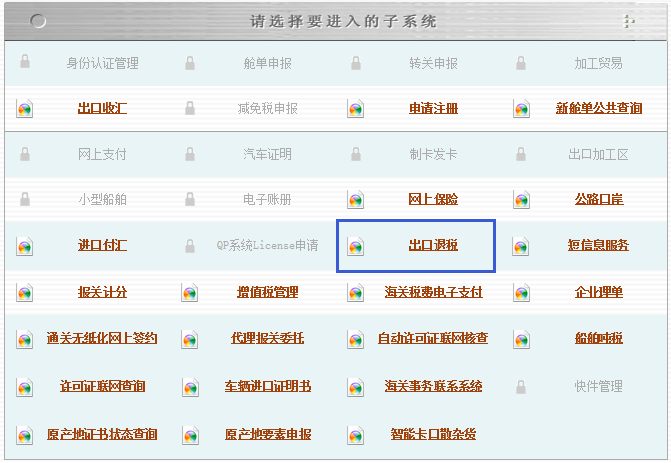Enter 增值税管理 subsystem
The image size is (671, 463).
(267, 292)
